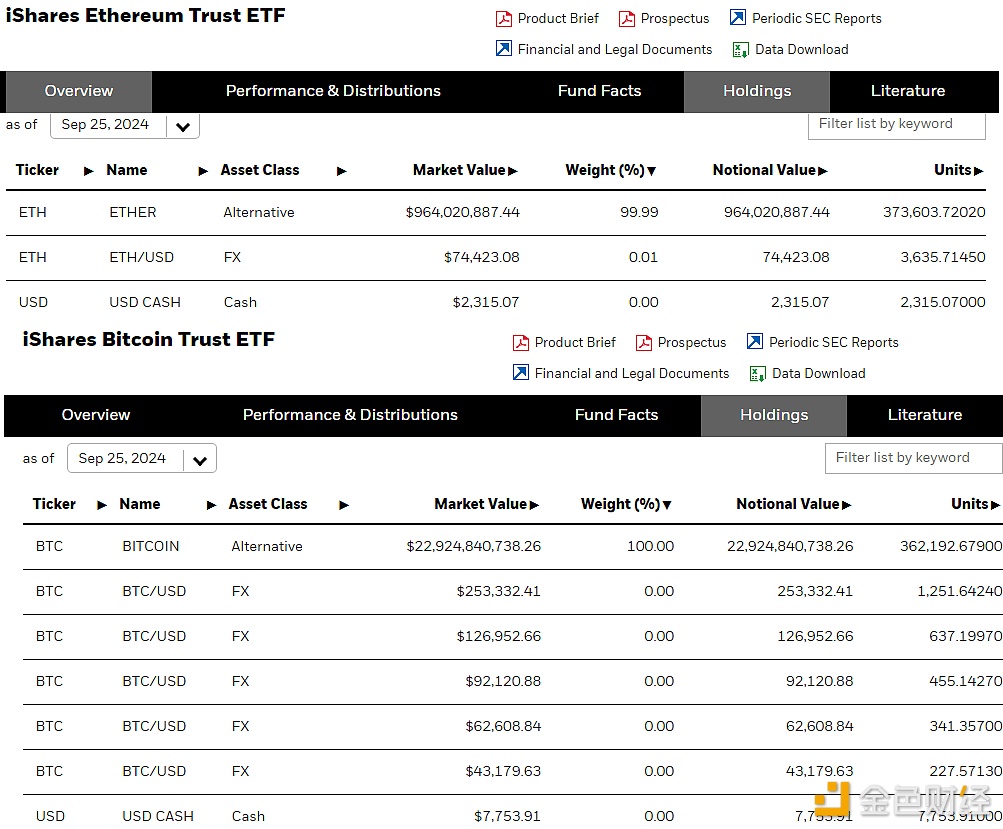The height and width of the screenshot is (829, 1003).
Task: Sort Ethereum holdings by Ticker arrow
Action: pyautogui.click(x=89, y=171)
